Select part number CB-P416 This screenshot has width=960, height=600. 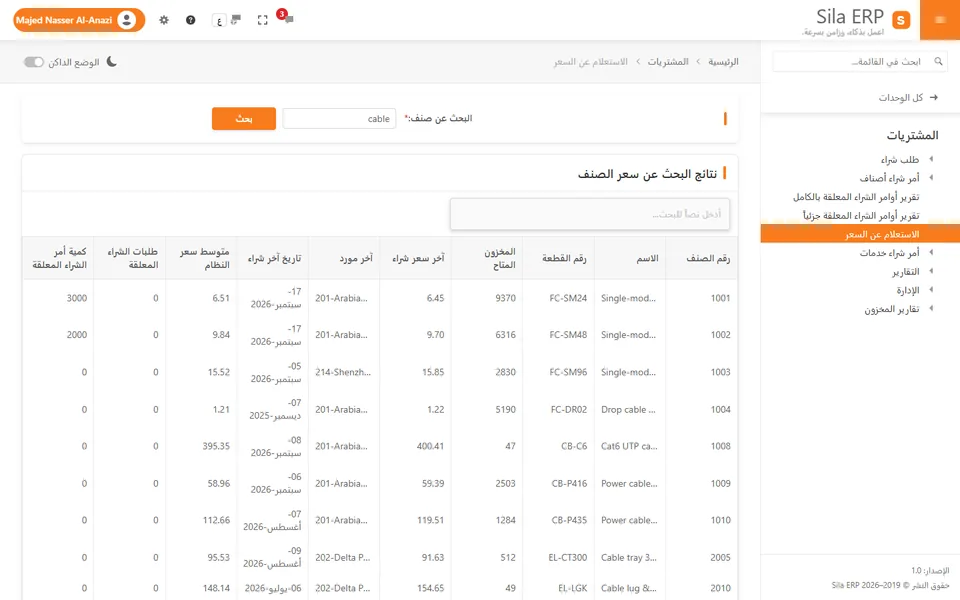(x=569, y=484)
